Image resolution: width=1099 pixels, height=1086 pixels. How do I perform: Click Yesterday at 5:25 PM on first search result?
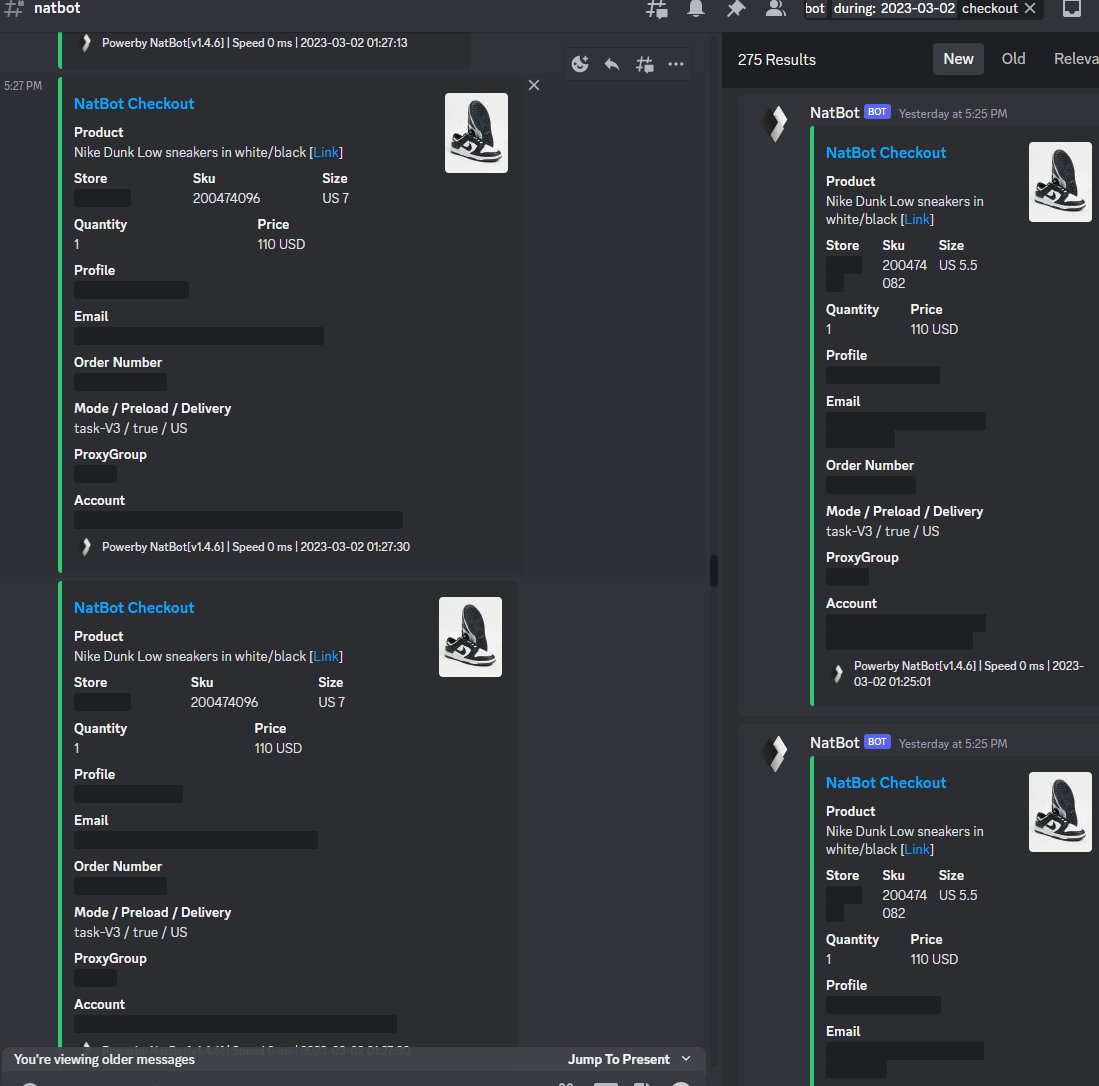click(953, 114)
